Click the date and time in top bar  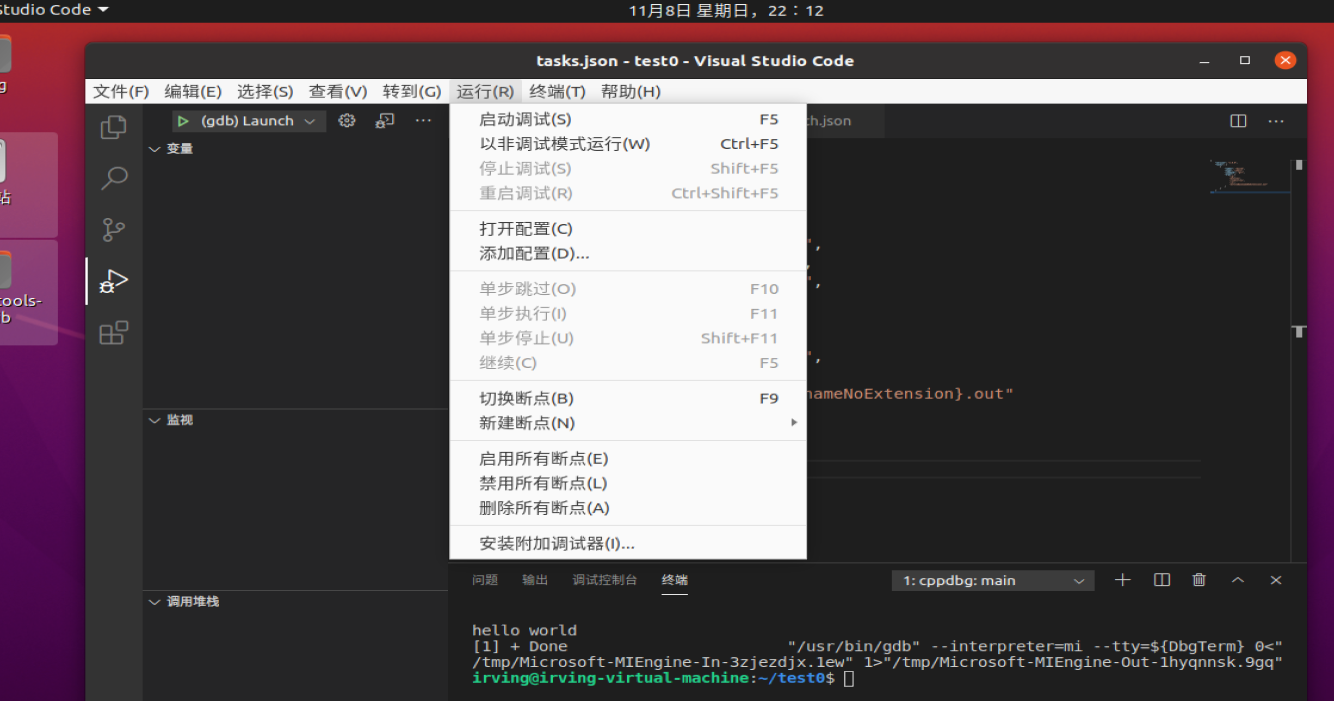(x=726, y=10)
